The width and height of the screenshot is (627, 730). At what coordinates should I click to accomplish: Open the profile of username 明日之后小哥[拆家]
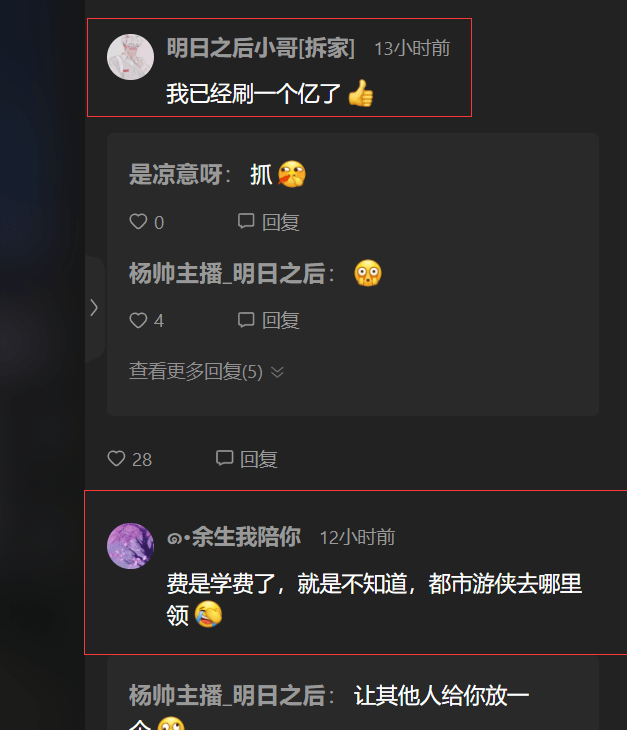point(261,48)
